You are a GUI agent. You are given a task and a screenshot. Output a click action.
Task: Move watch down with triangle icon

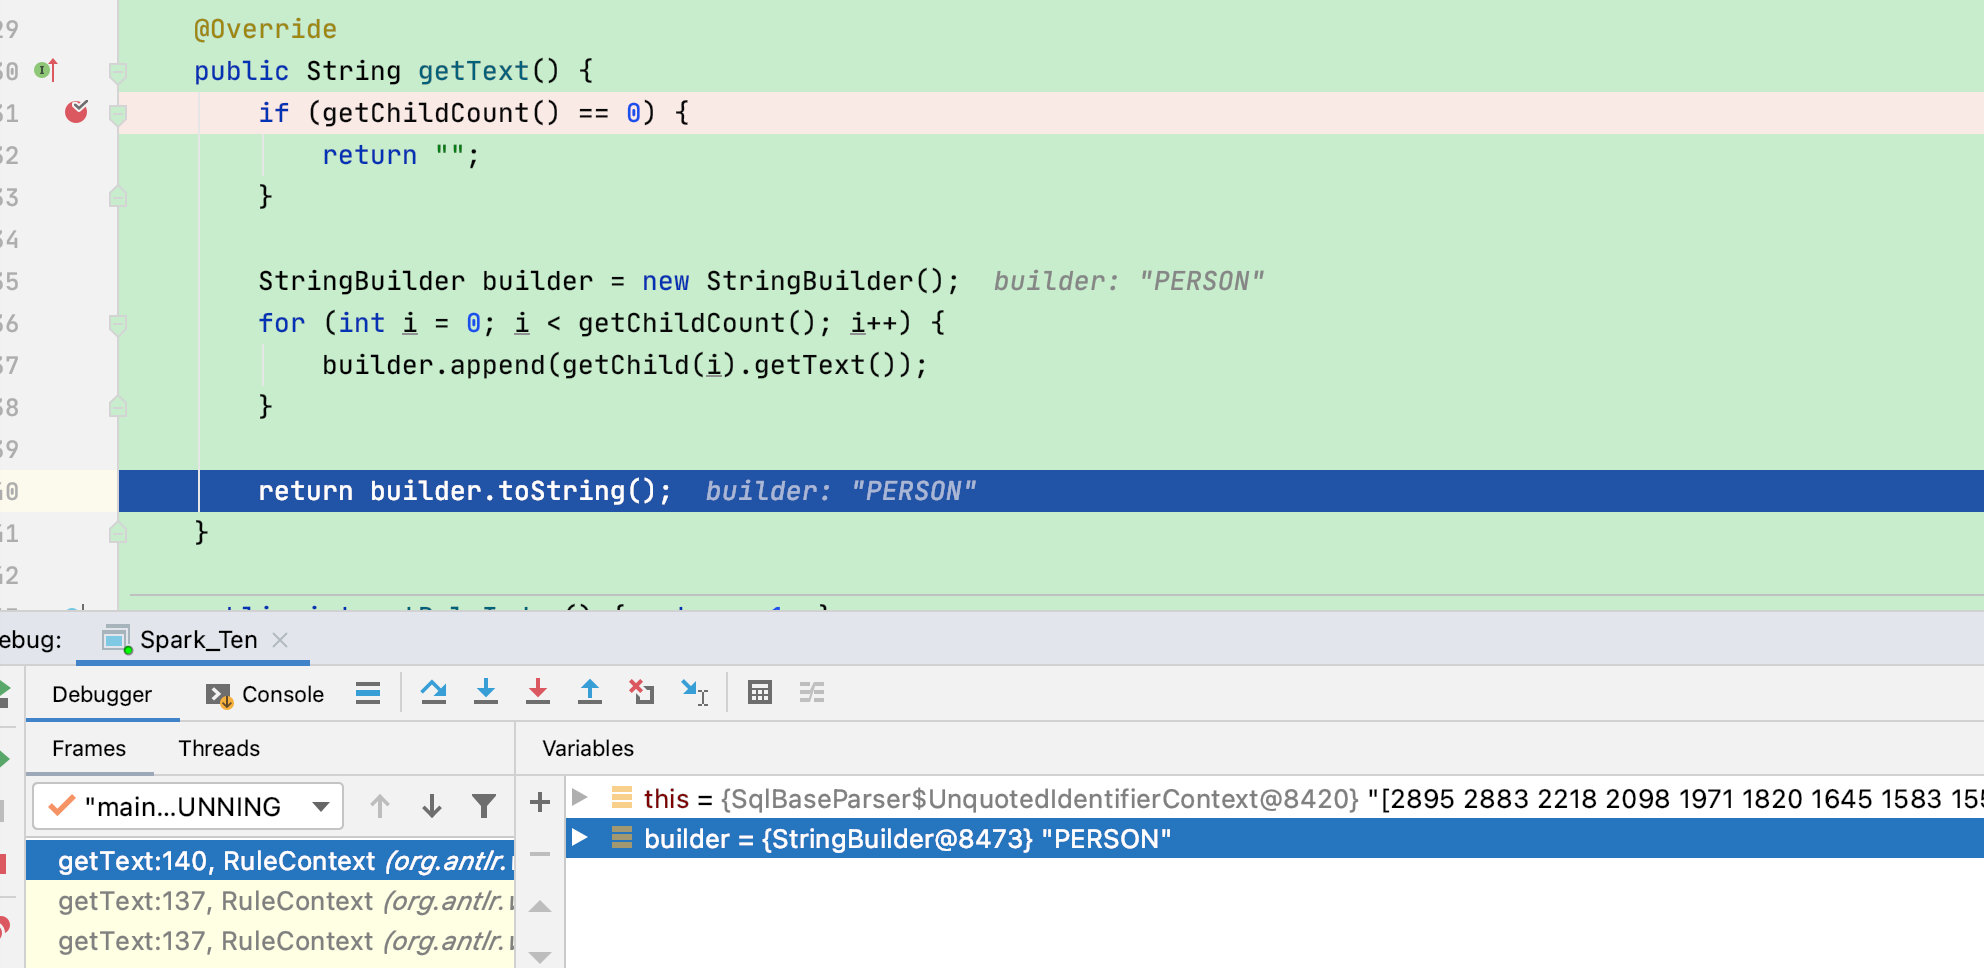tap(540, 957)
